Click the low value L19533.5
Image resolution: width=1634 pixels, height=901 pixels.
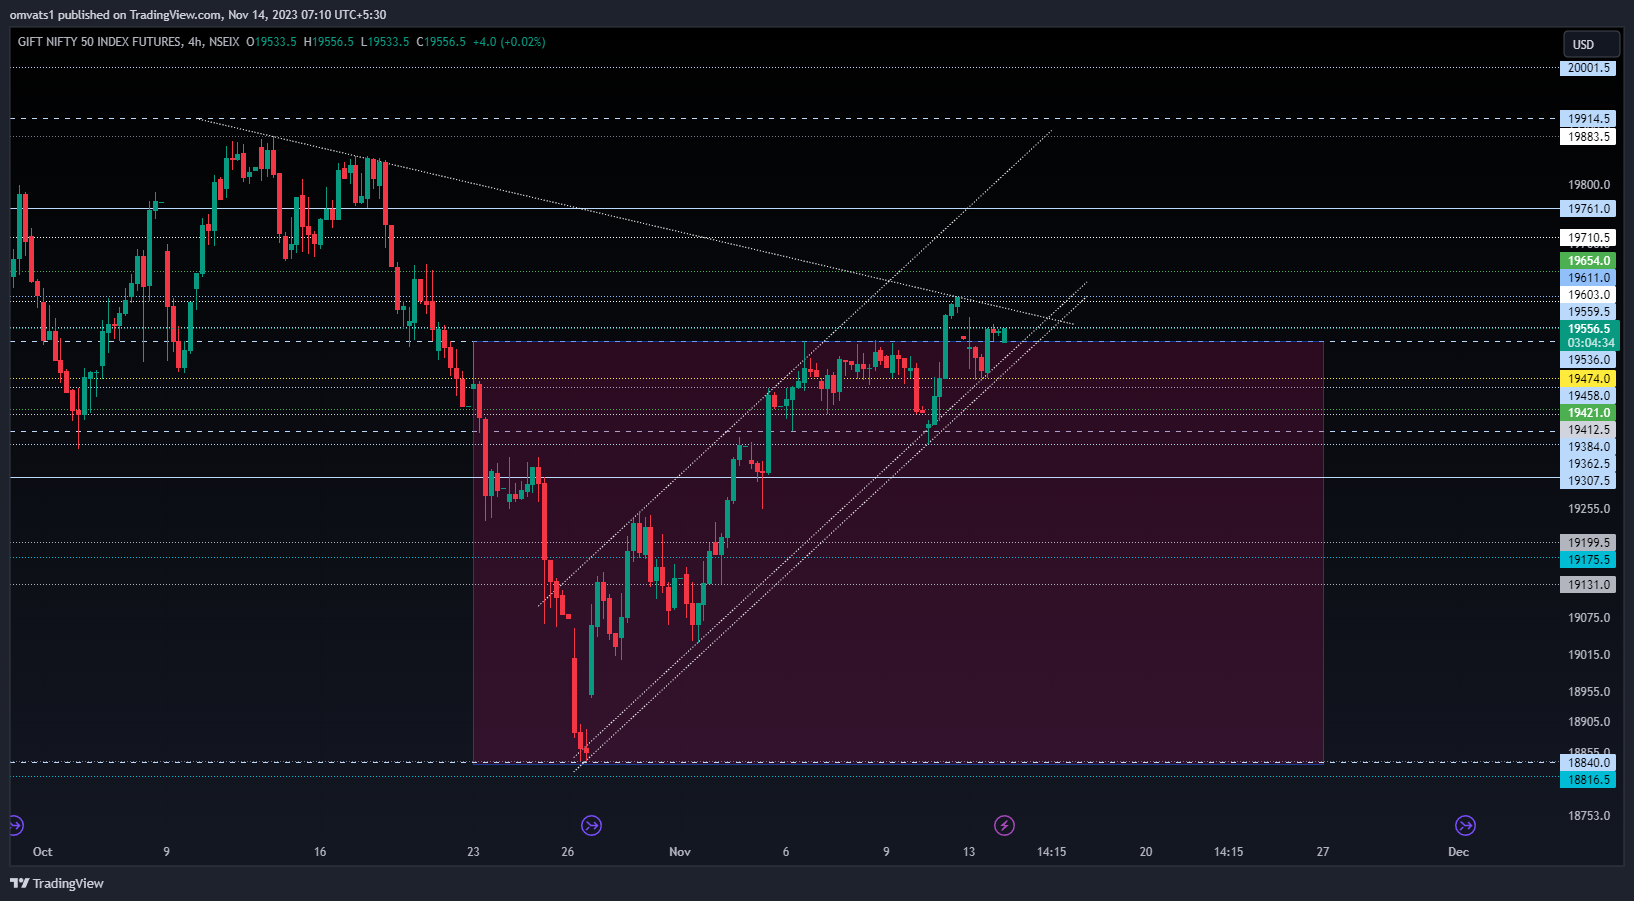385,42
